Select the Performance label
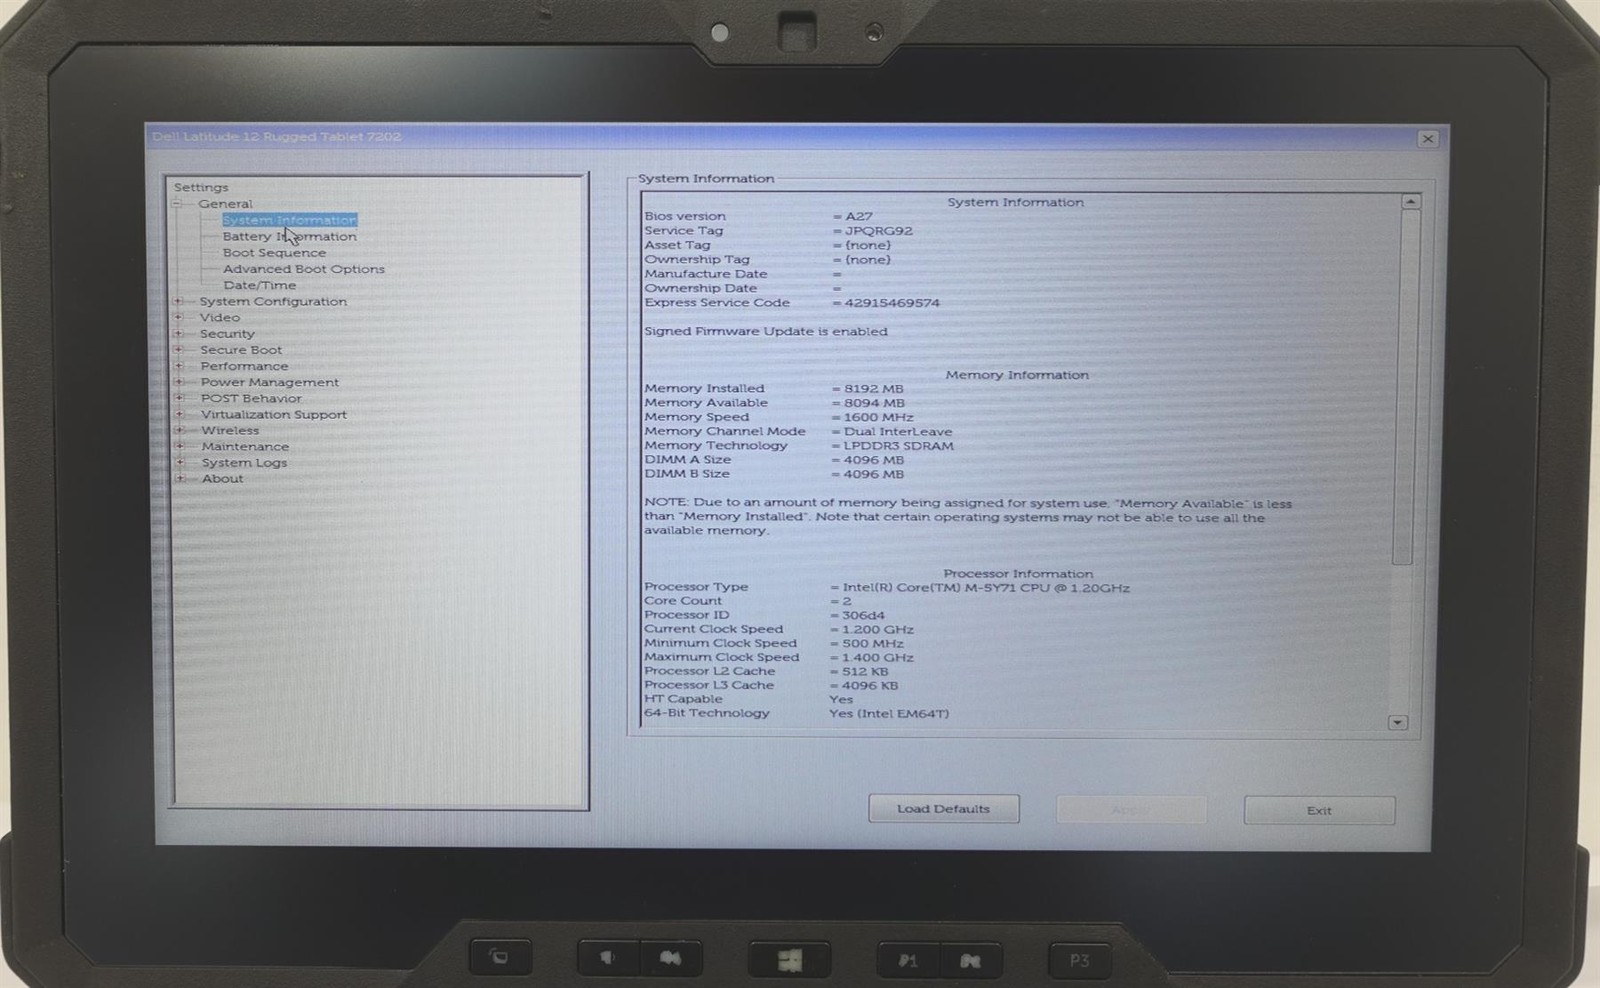This screenshot has height=988, width=1600. 244,366
